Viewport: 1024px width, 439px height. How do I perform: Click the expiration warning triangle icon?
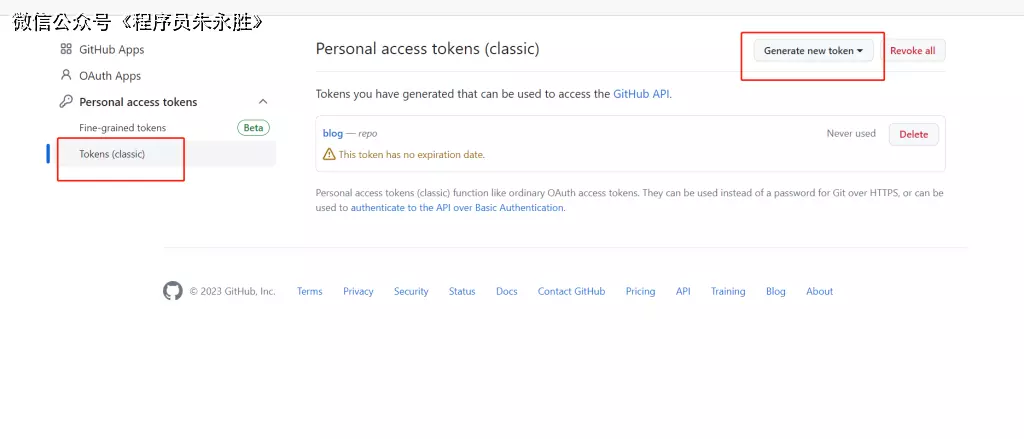click(x=329, y=154)
